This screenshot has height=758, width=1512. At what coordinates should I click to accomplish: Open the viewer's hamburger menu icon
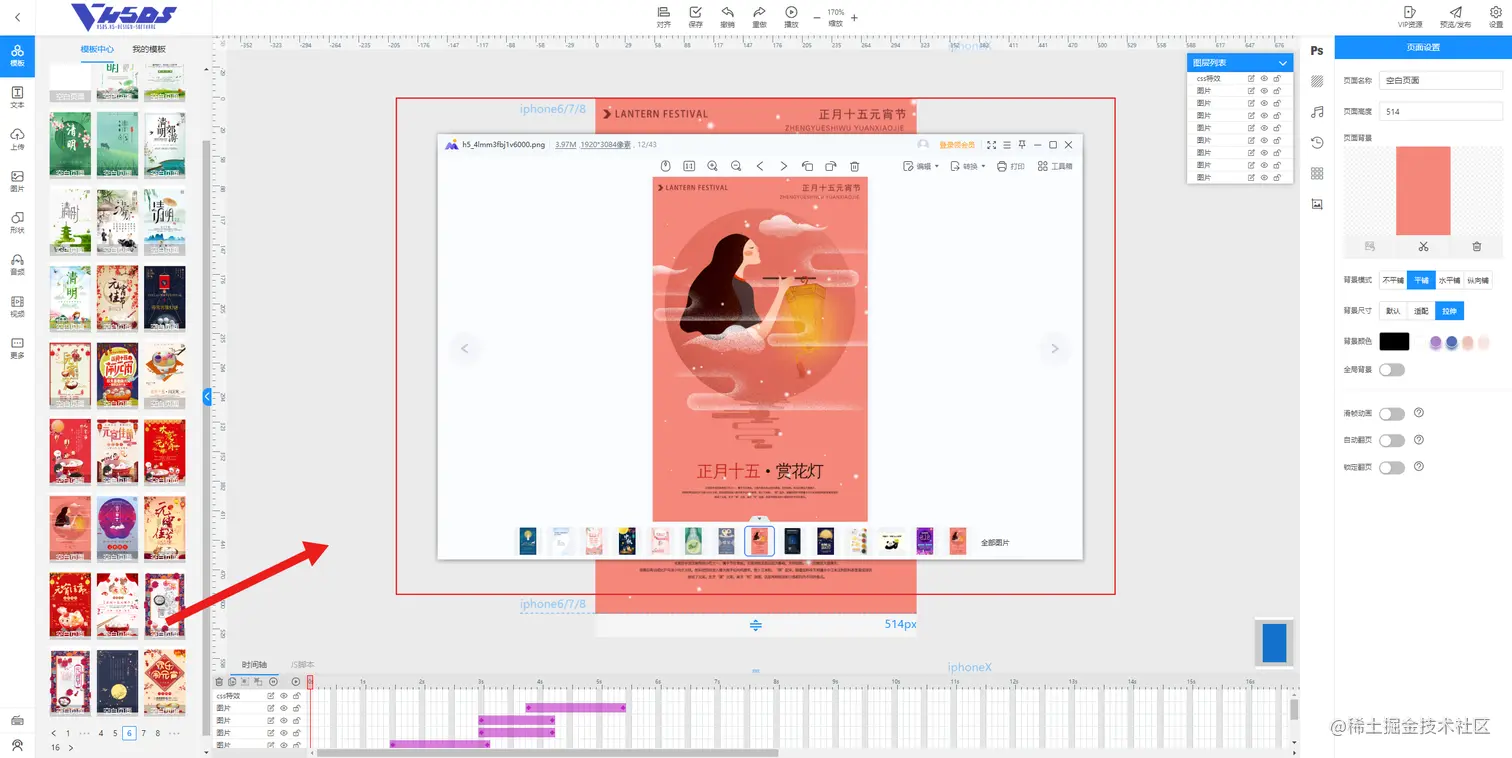[x=1007, y=145]
